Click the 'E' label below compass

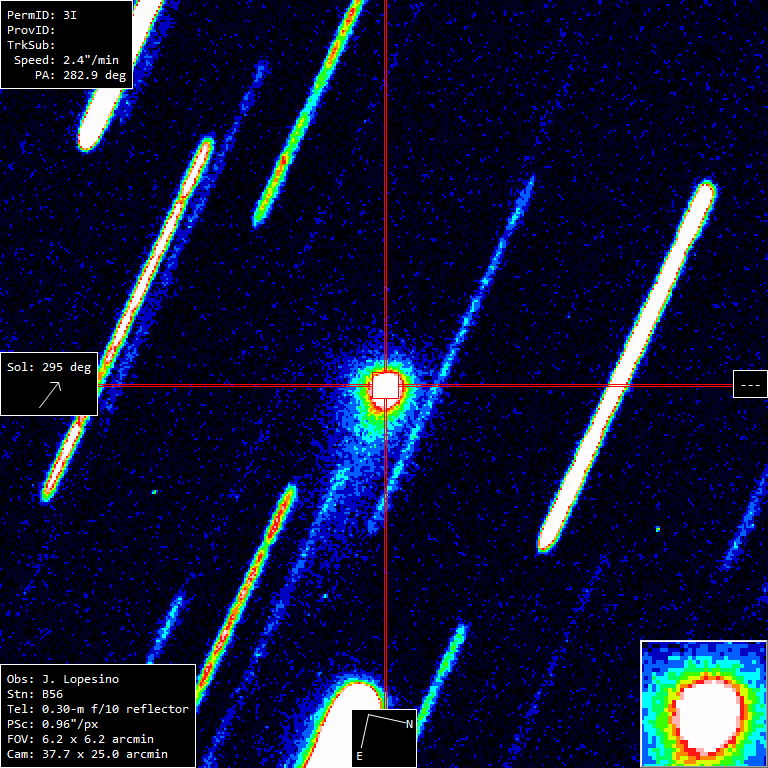[360, 757]
